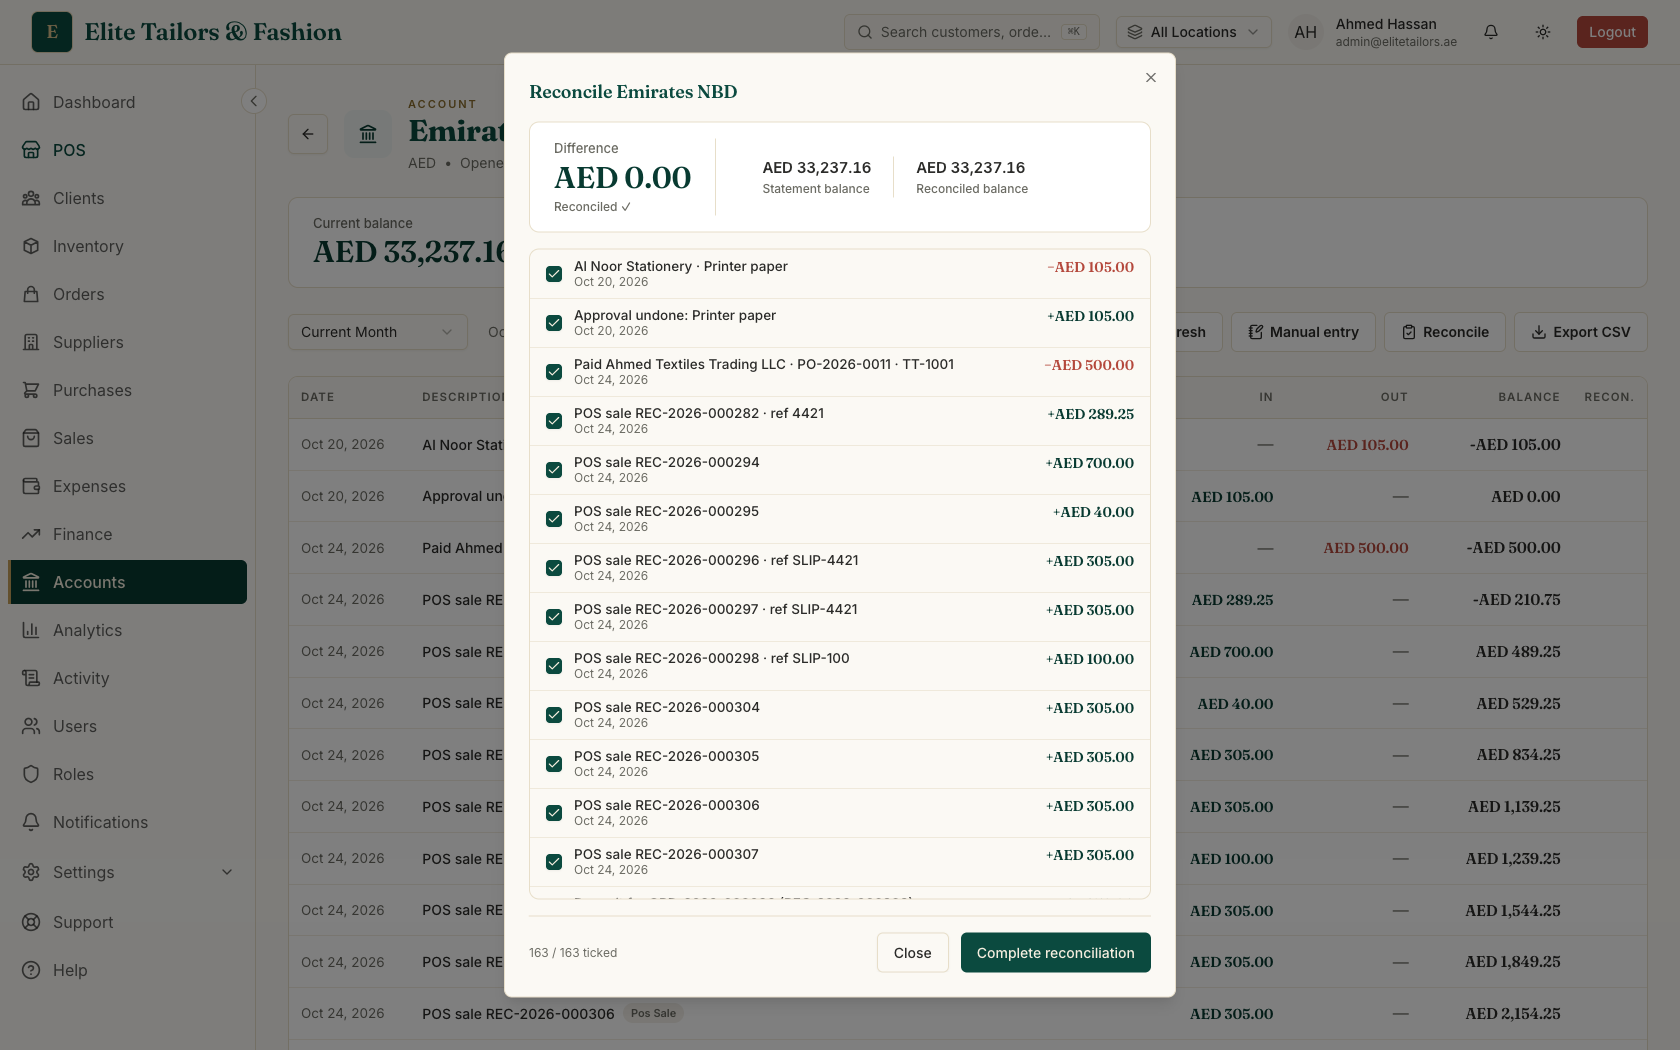The height and width of the screenshot is (1050, 1680).
Task: Open the Ahmed Hassan user profile
Action: (1373, 32)
